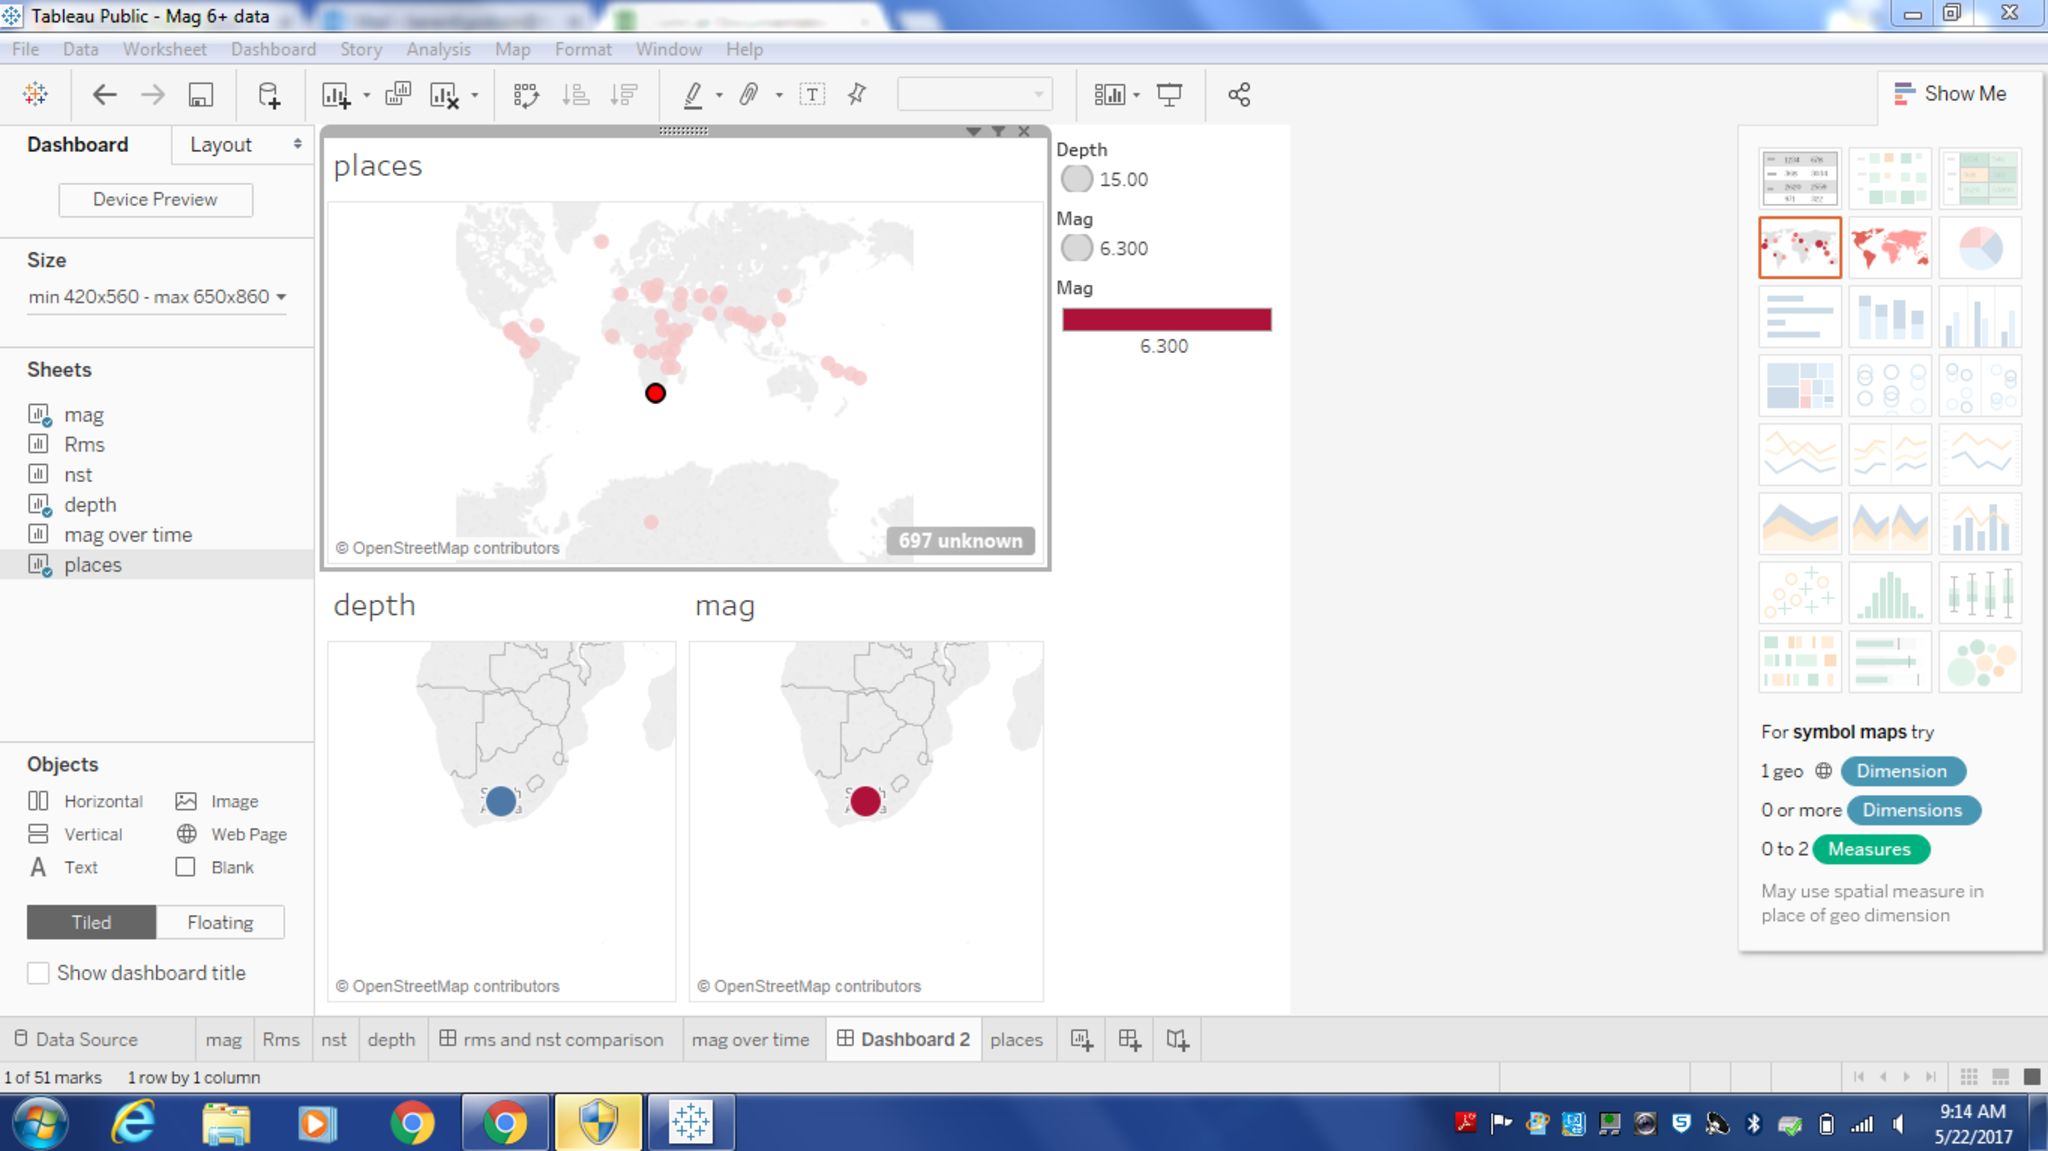This screenshot has width=2048, height=1151.
Task: Switch to the mag over time tab
Action: point(750,1040)
